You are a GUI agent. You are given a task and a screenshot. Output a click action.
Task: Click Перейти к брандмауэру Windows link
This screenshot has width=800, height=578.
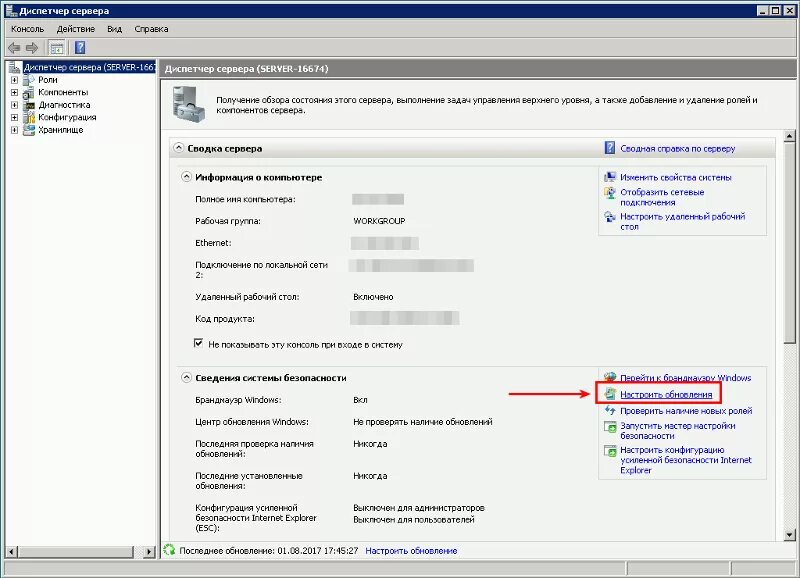pyautogui.click(x=685, y=378)
